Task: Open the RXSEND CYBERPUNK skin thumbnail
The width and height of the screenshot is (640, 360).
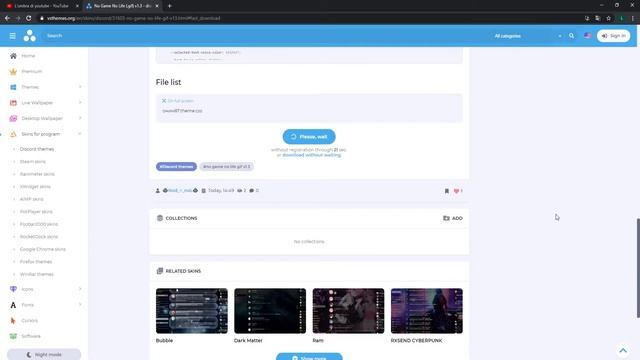Action: 427,311
